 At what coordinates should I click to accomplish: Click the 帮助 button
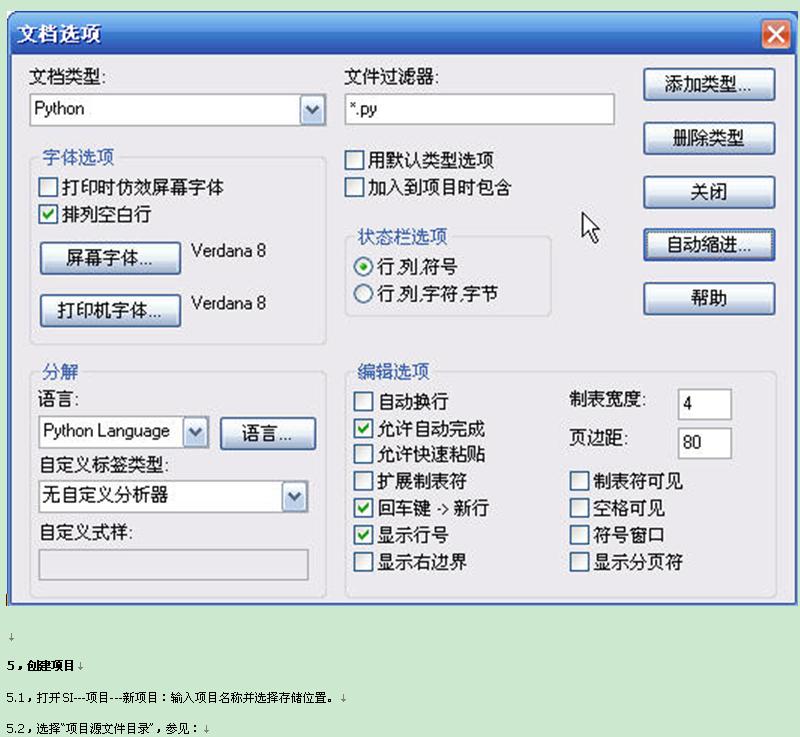(709, 298)
